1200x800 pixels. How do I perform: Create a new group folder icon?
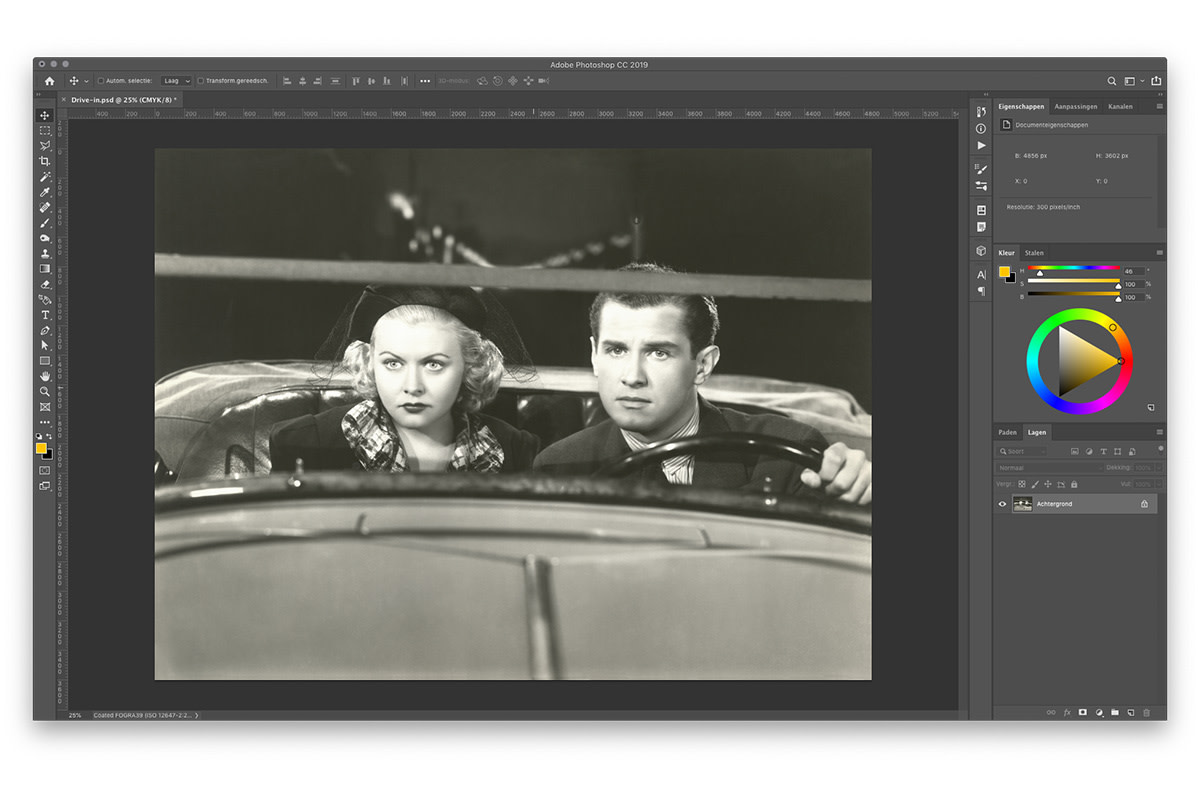[x=1115, y=712]
